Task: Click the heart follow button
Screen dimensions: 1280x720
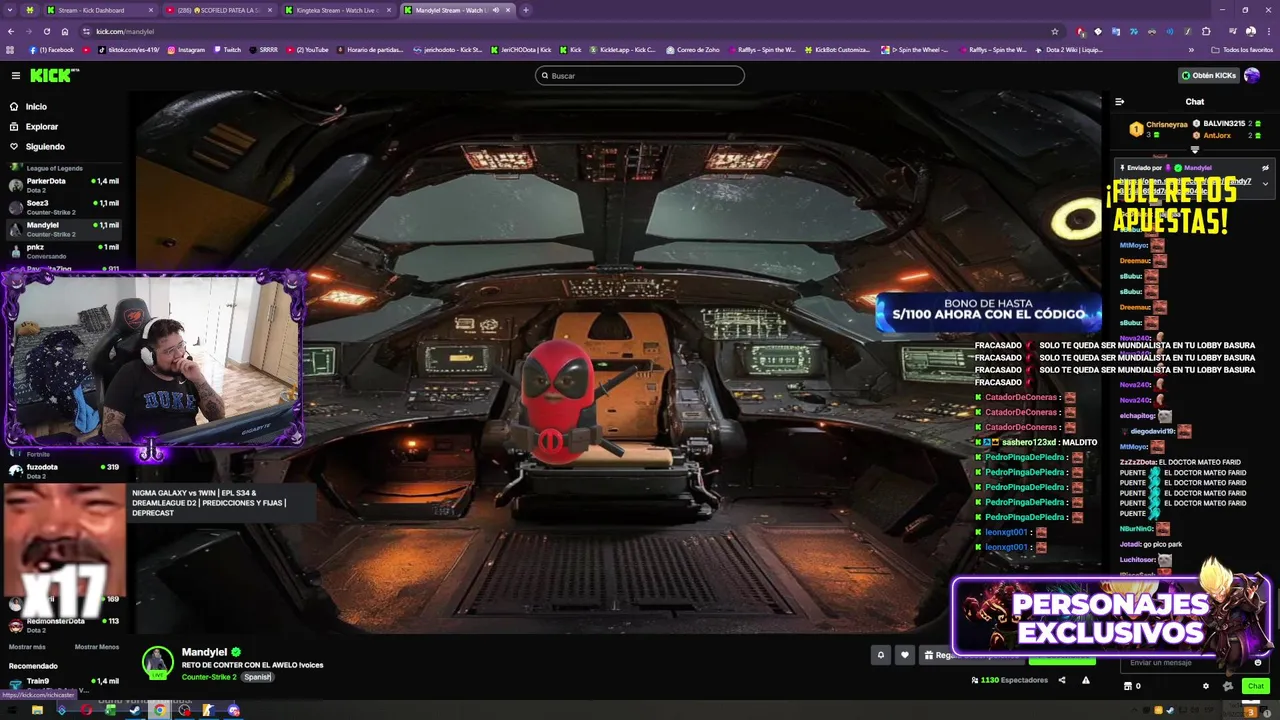Action: [x=905, y=655]
